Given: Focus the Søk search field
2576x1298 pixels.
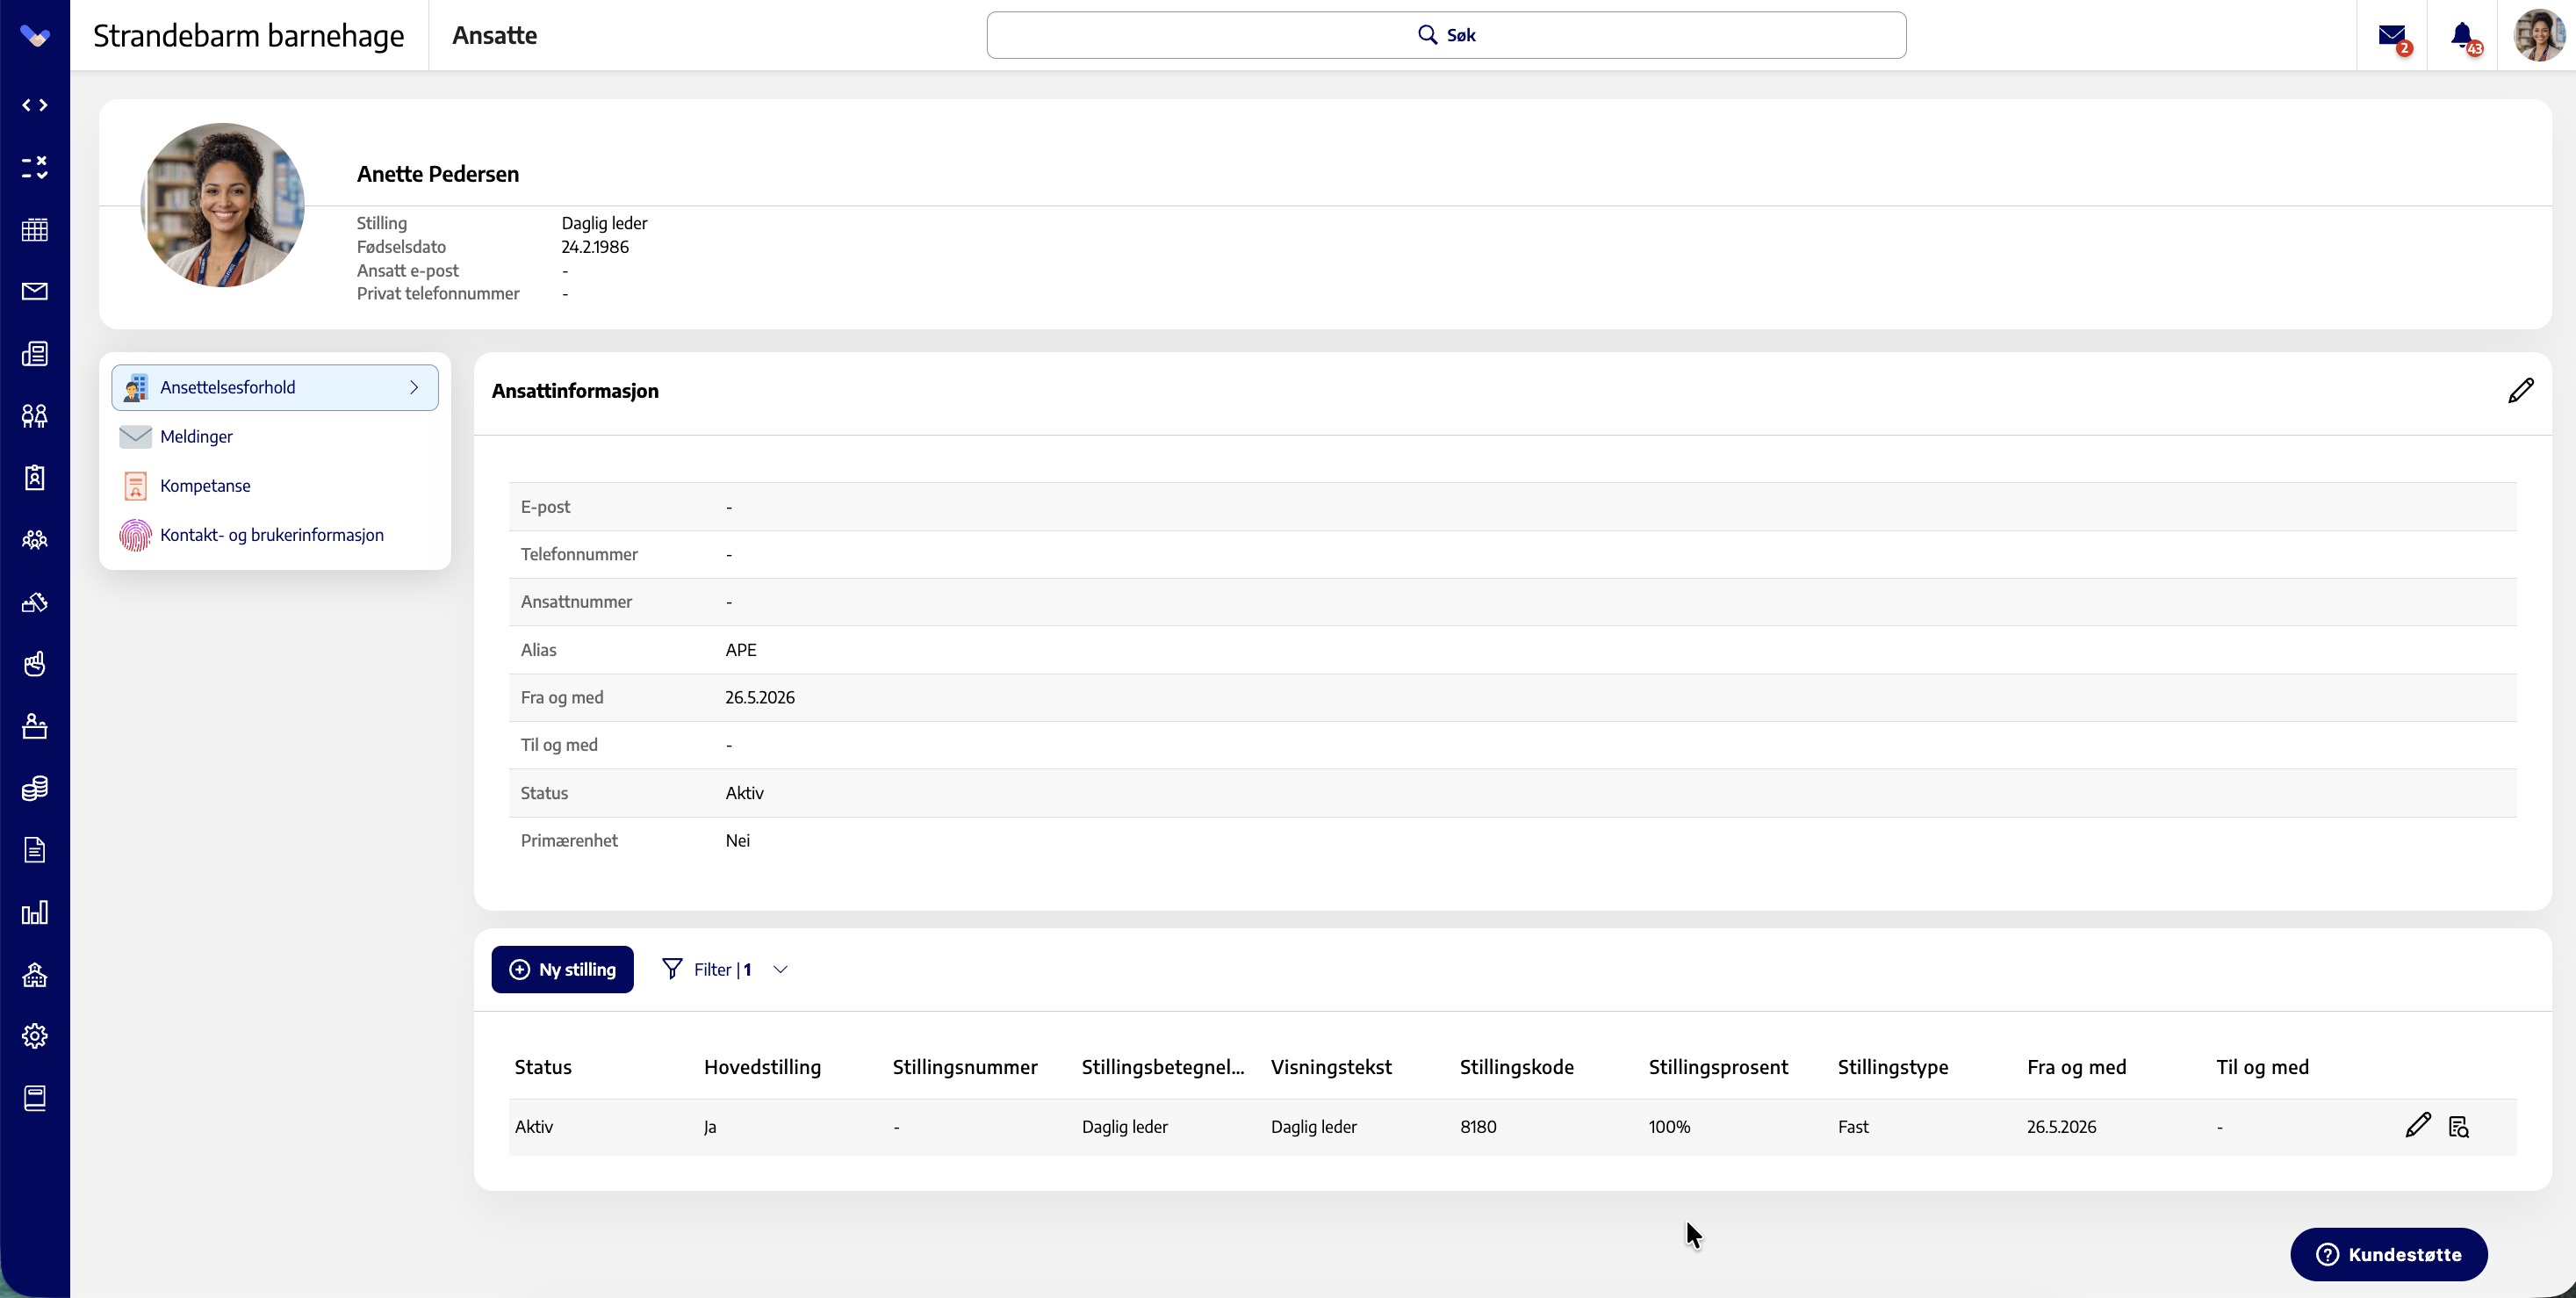Looking at the screenshot, I should pyautogui.click(x=1446, y=35).
